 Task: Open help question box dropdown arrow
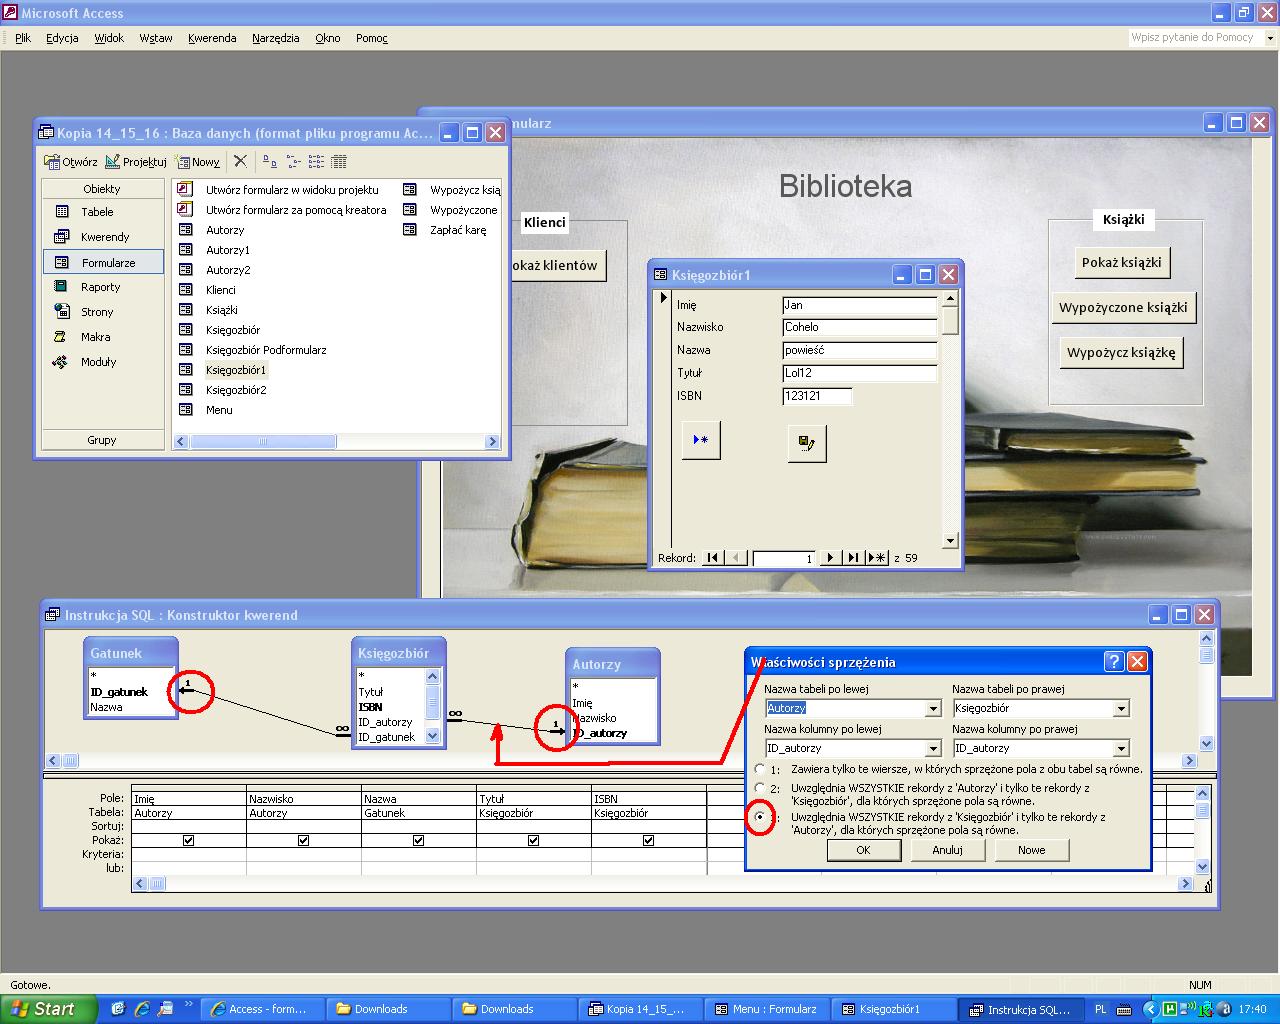1270,38
